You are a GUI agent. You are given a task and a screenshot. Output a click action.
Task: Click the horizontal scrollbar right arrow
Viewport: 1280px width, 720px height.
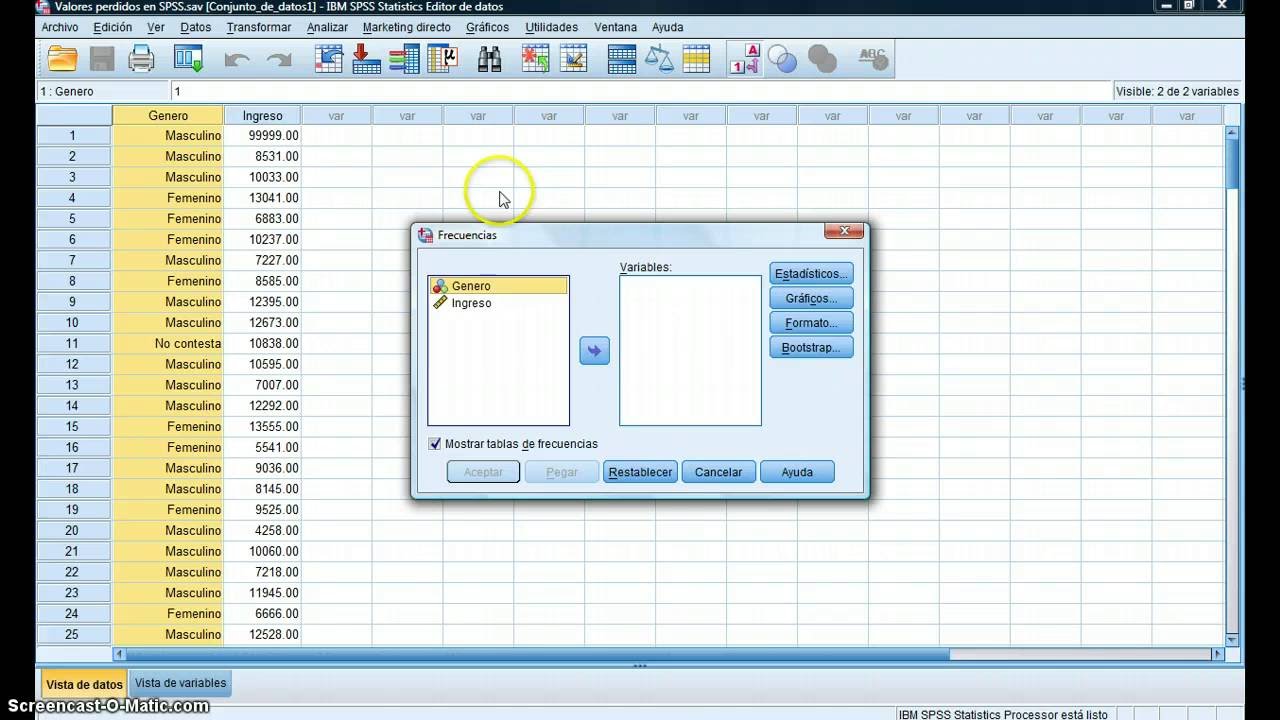tap(1218, 654)
